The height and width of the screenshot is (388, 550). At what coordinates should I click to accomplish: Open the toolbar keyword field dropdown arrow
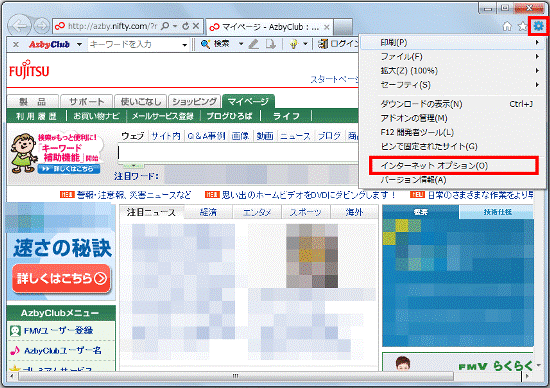point(185,45)
